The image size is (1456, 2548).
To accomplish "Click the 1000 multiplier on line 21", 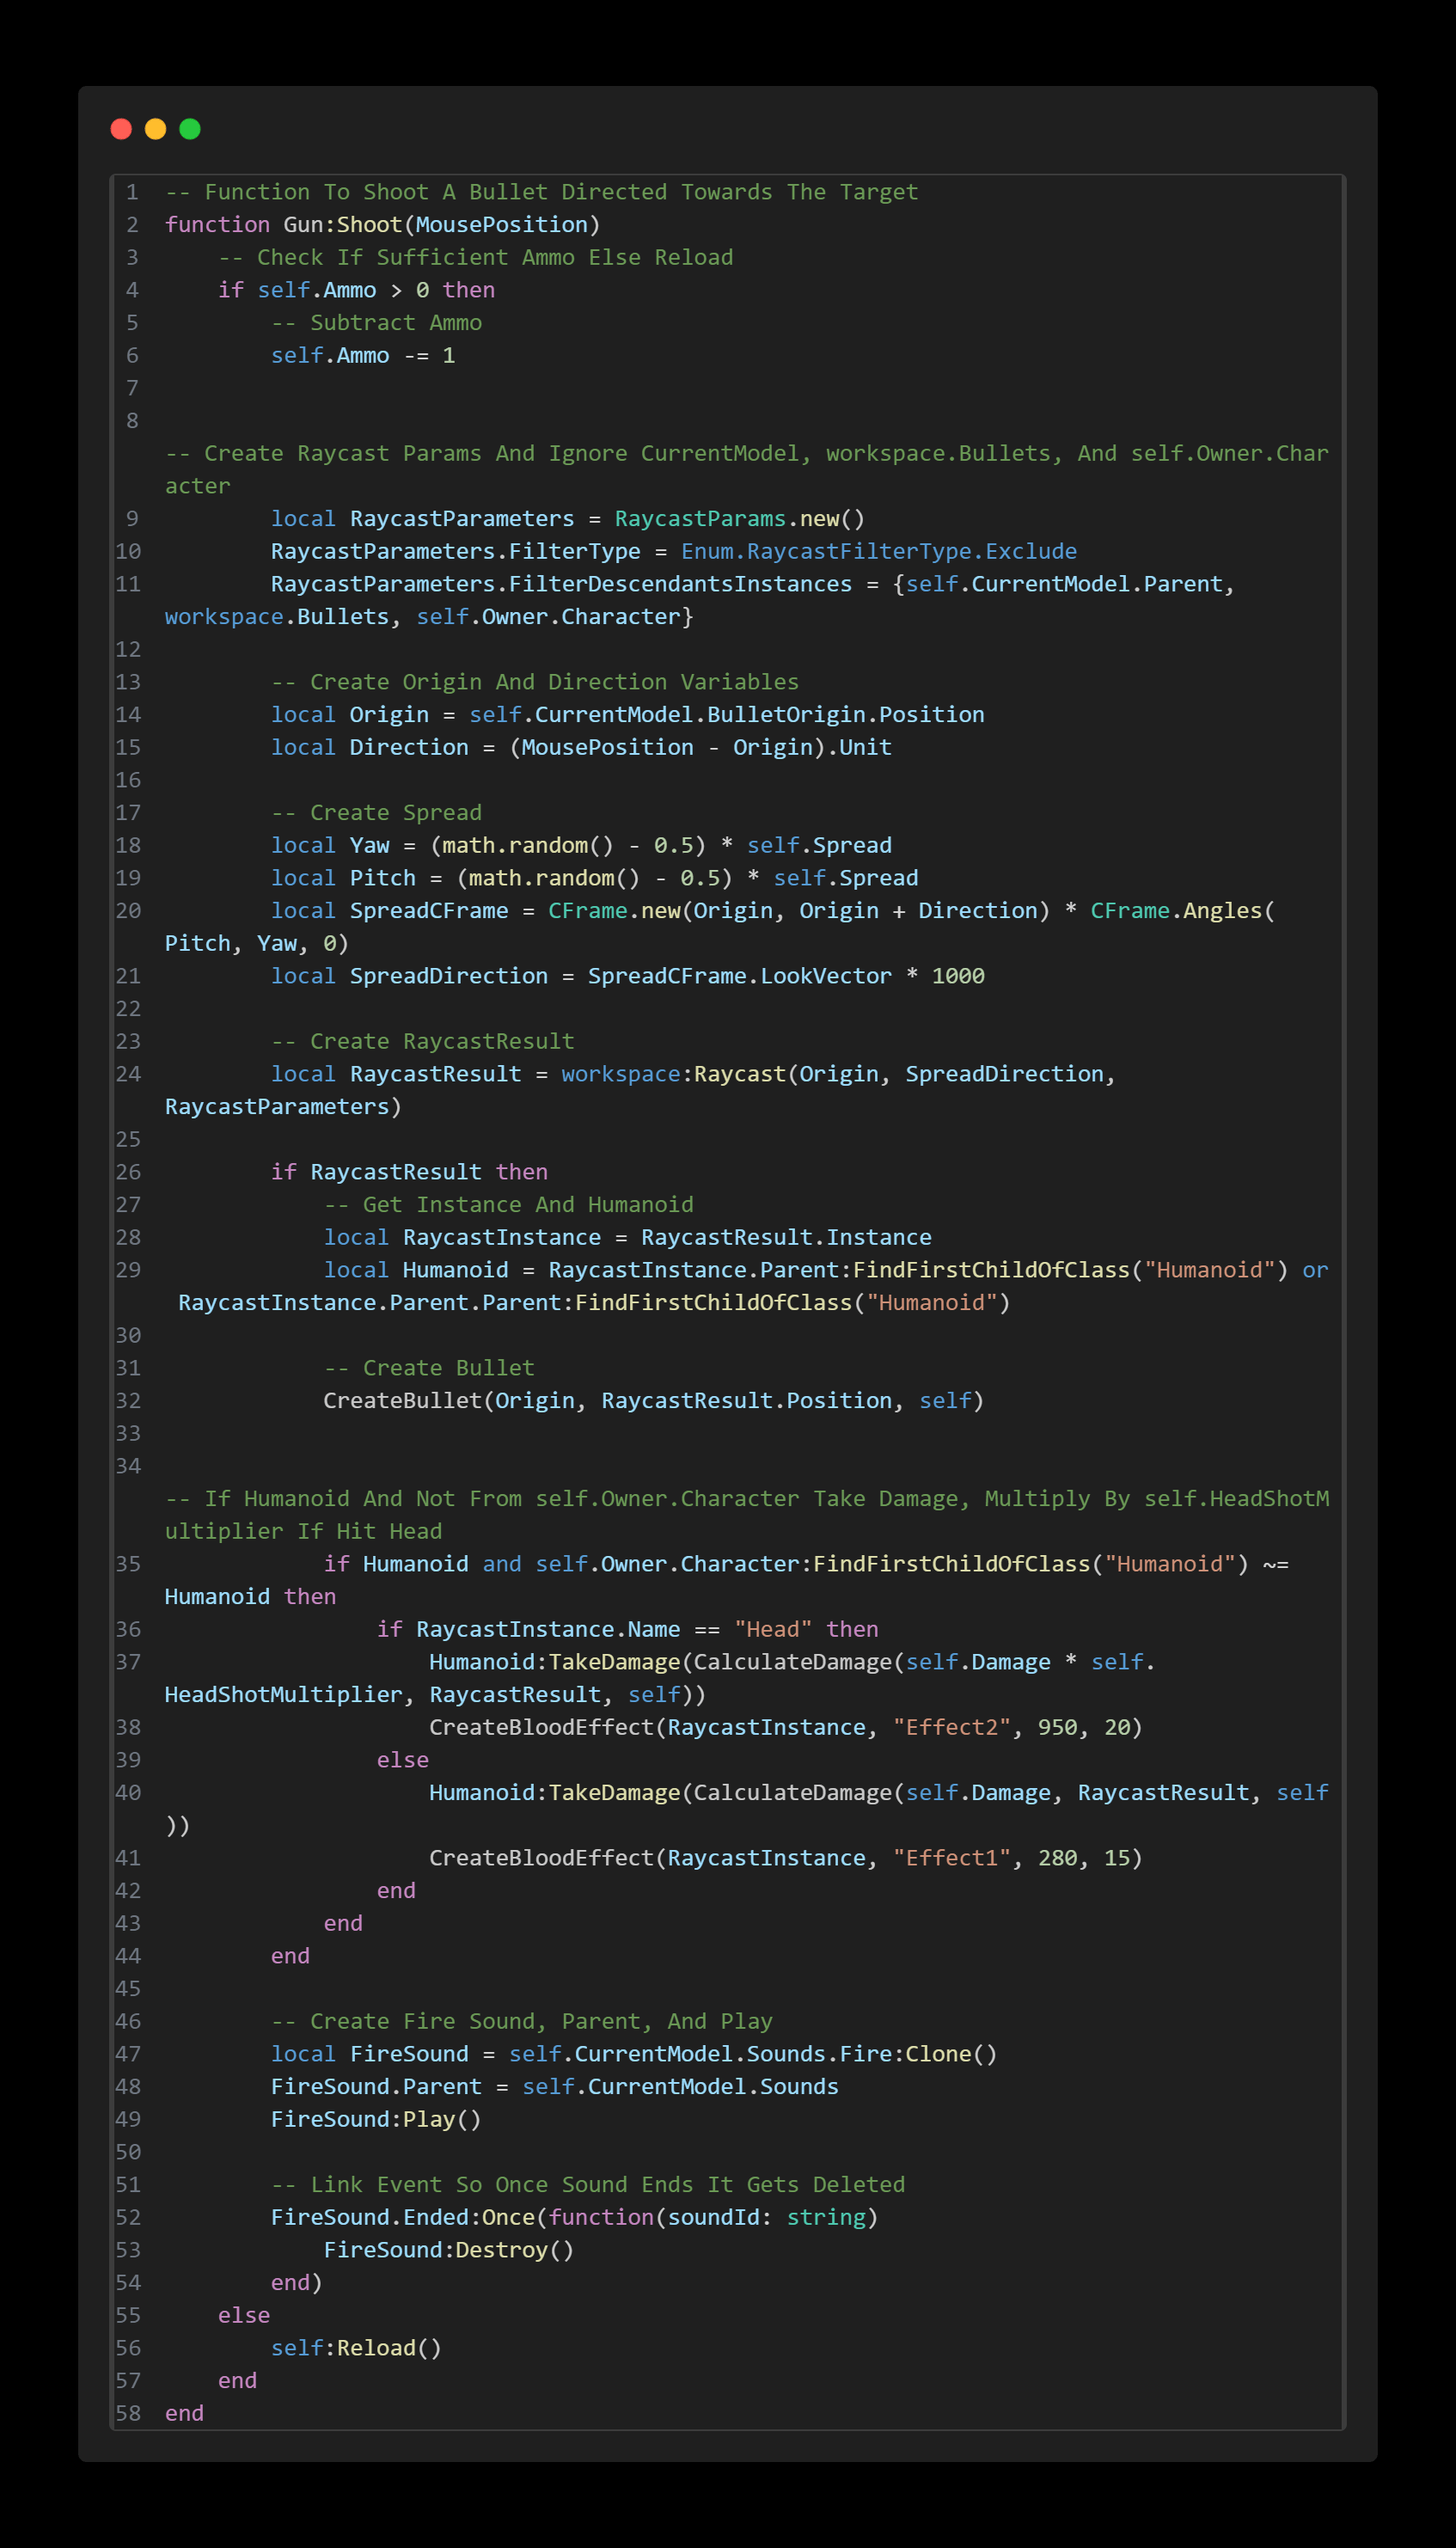I will click(x=957, y=976).
